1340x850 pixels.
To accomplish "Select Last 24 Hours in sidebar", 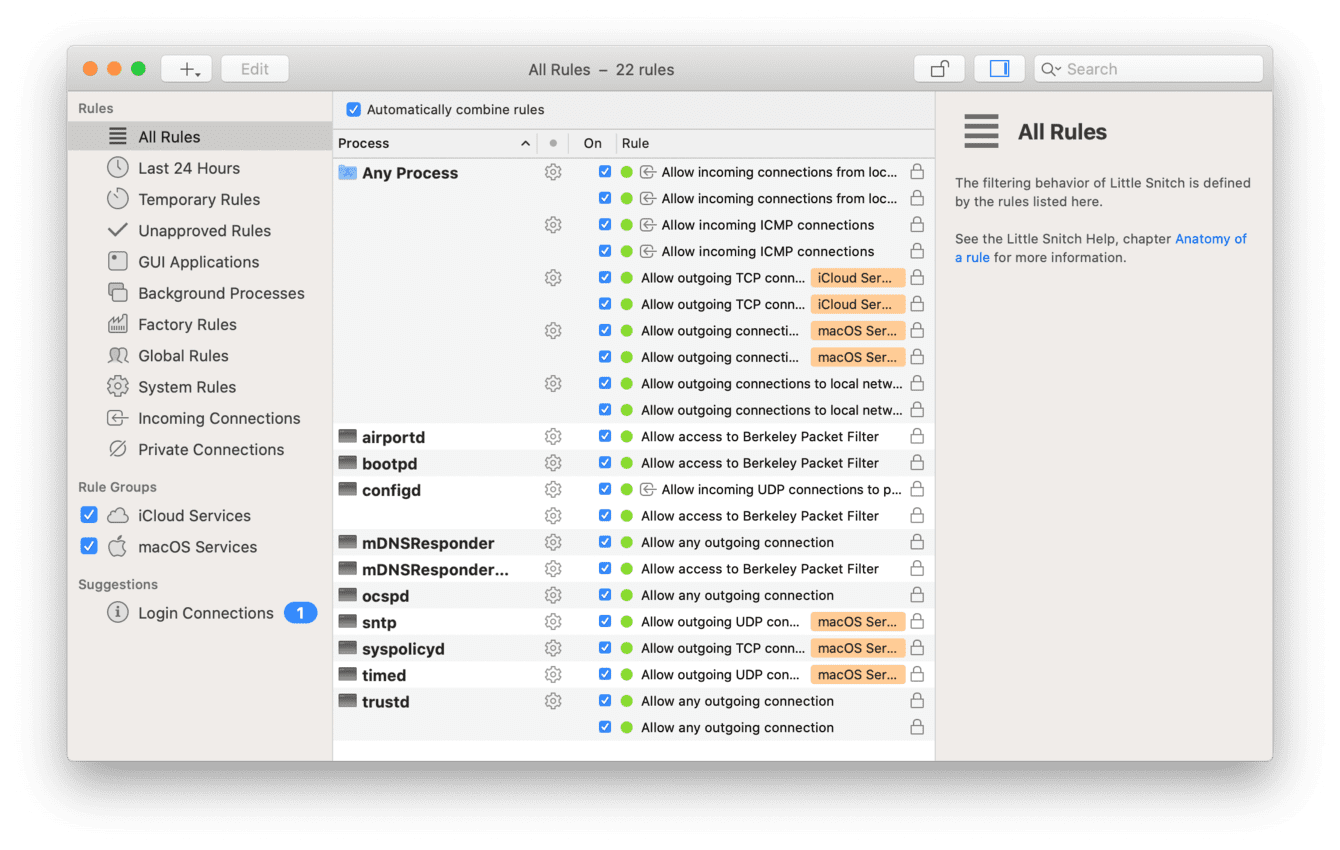I will [189, 168].
